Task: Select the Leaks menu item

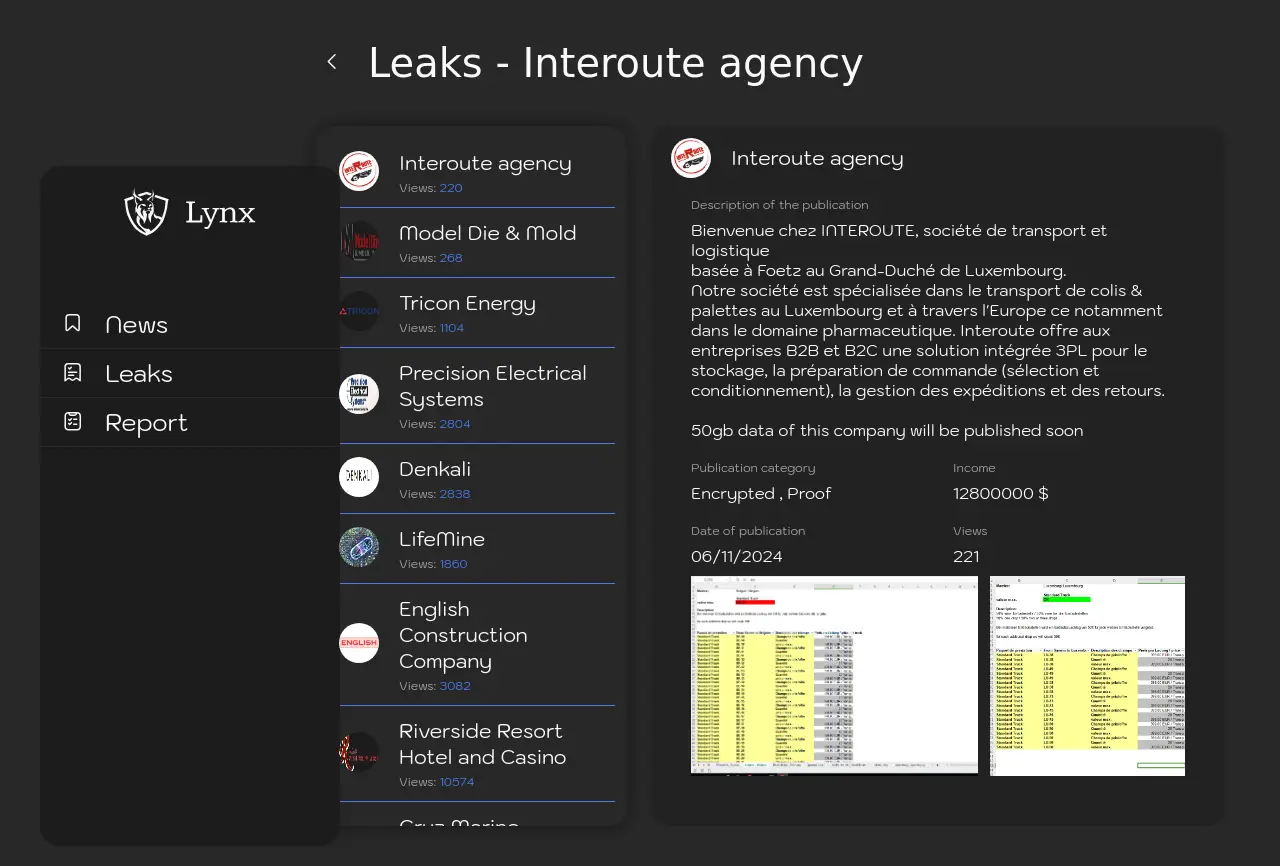Action: [x=139, y=374]
